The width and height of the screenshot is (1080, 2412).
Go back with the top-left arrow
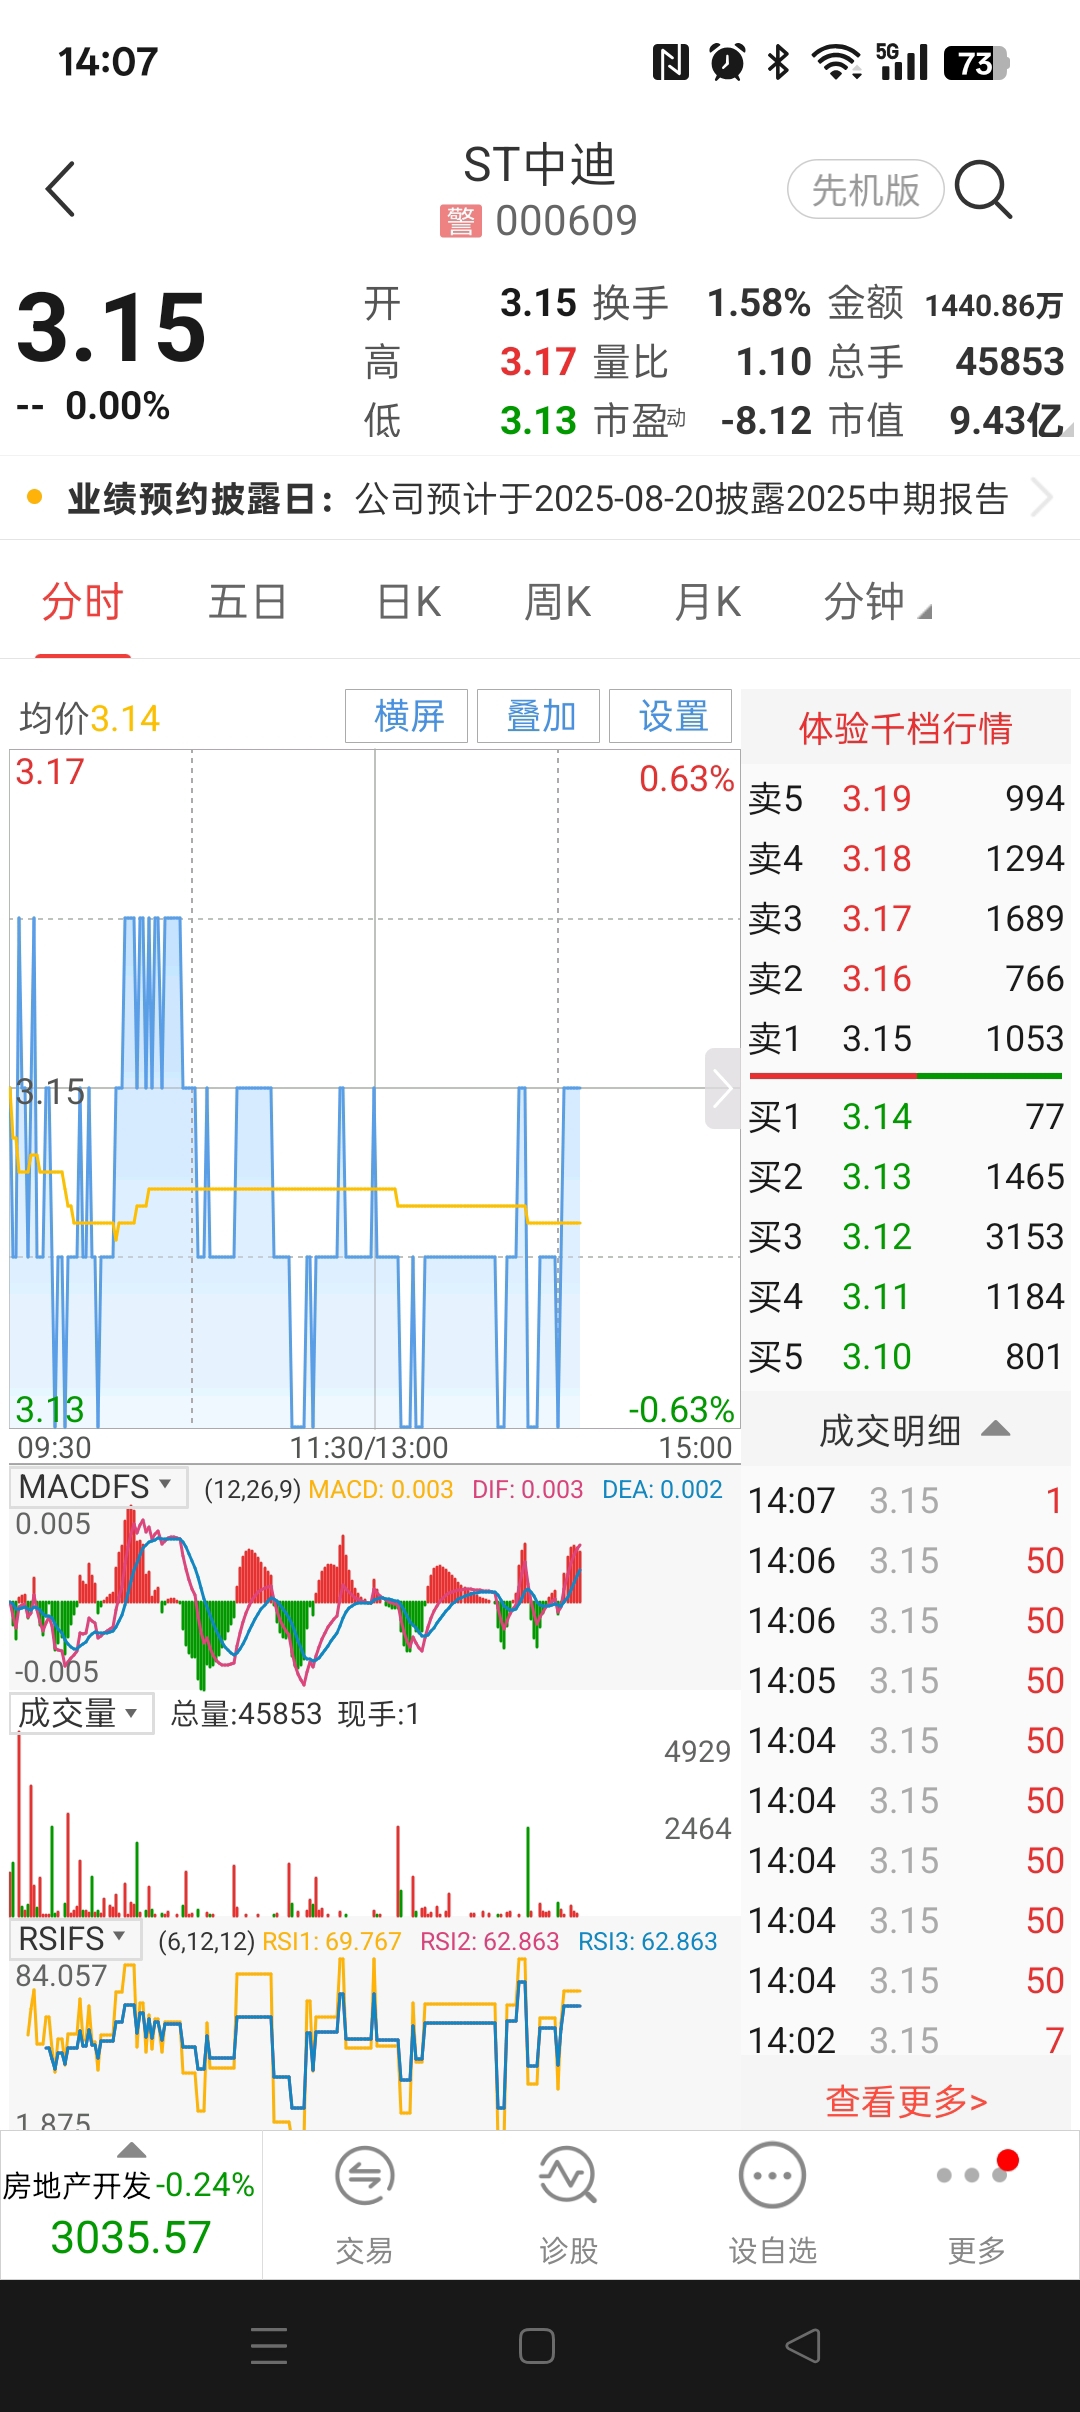(61, 189)
